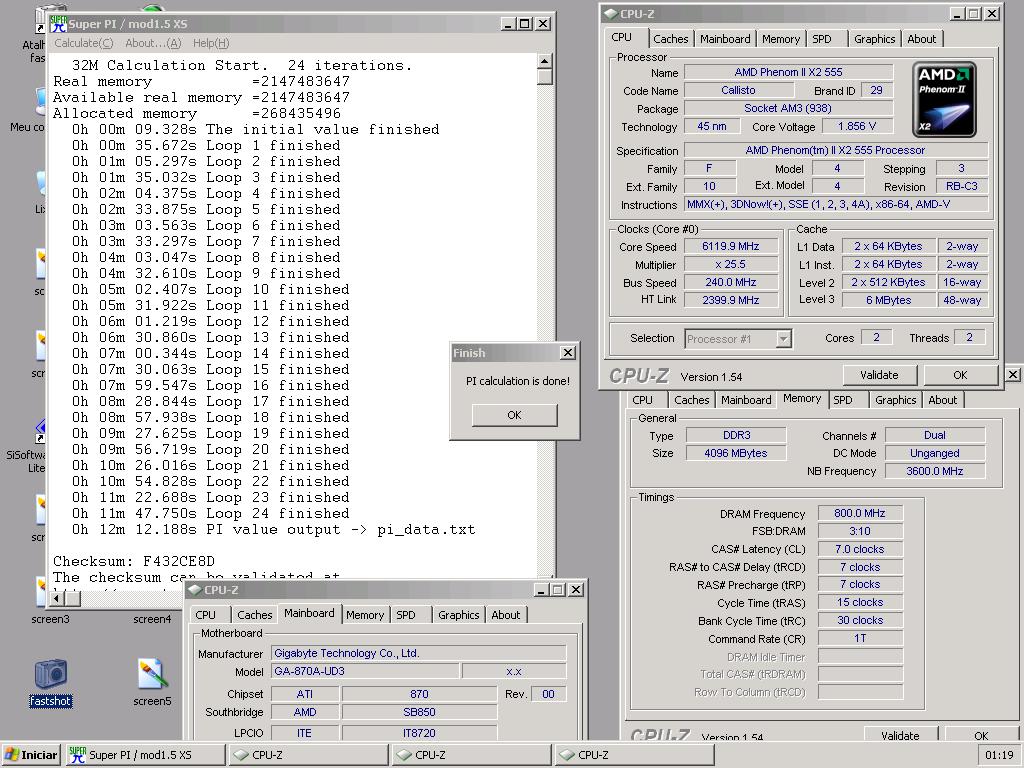Screen dimensions: 1024x768
Task: Click OK in top CPU-Z window
Action: (x=960, y=376)
